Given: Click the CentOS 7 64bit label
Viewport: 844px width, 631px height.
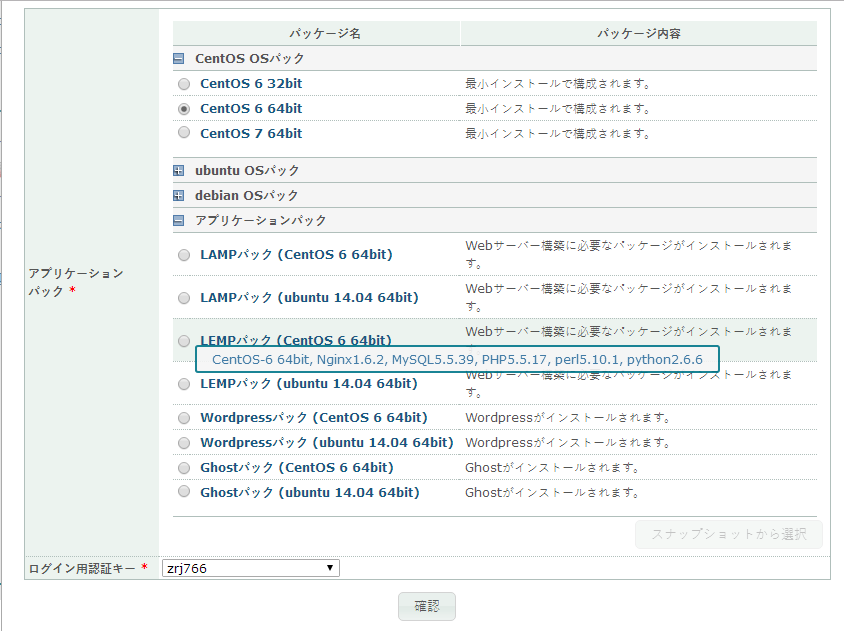Looking at the screenshot, I should click(251, 133).
